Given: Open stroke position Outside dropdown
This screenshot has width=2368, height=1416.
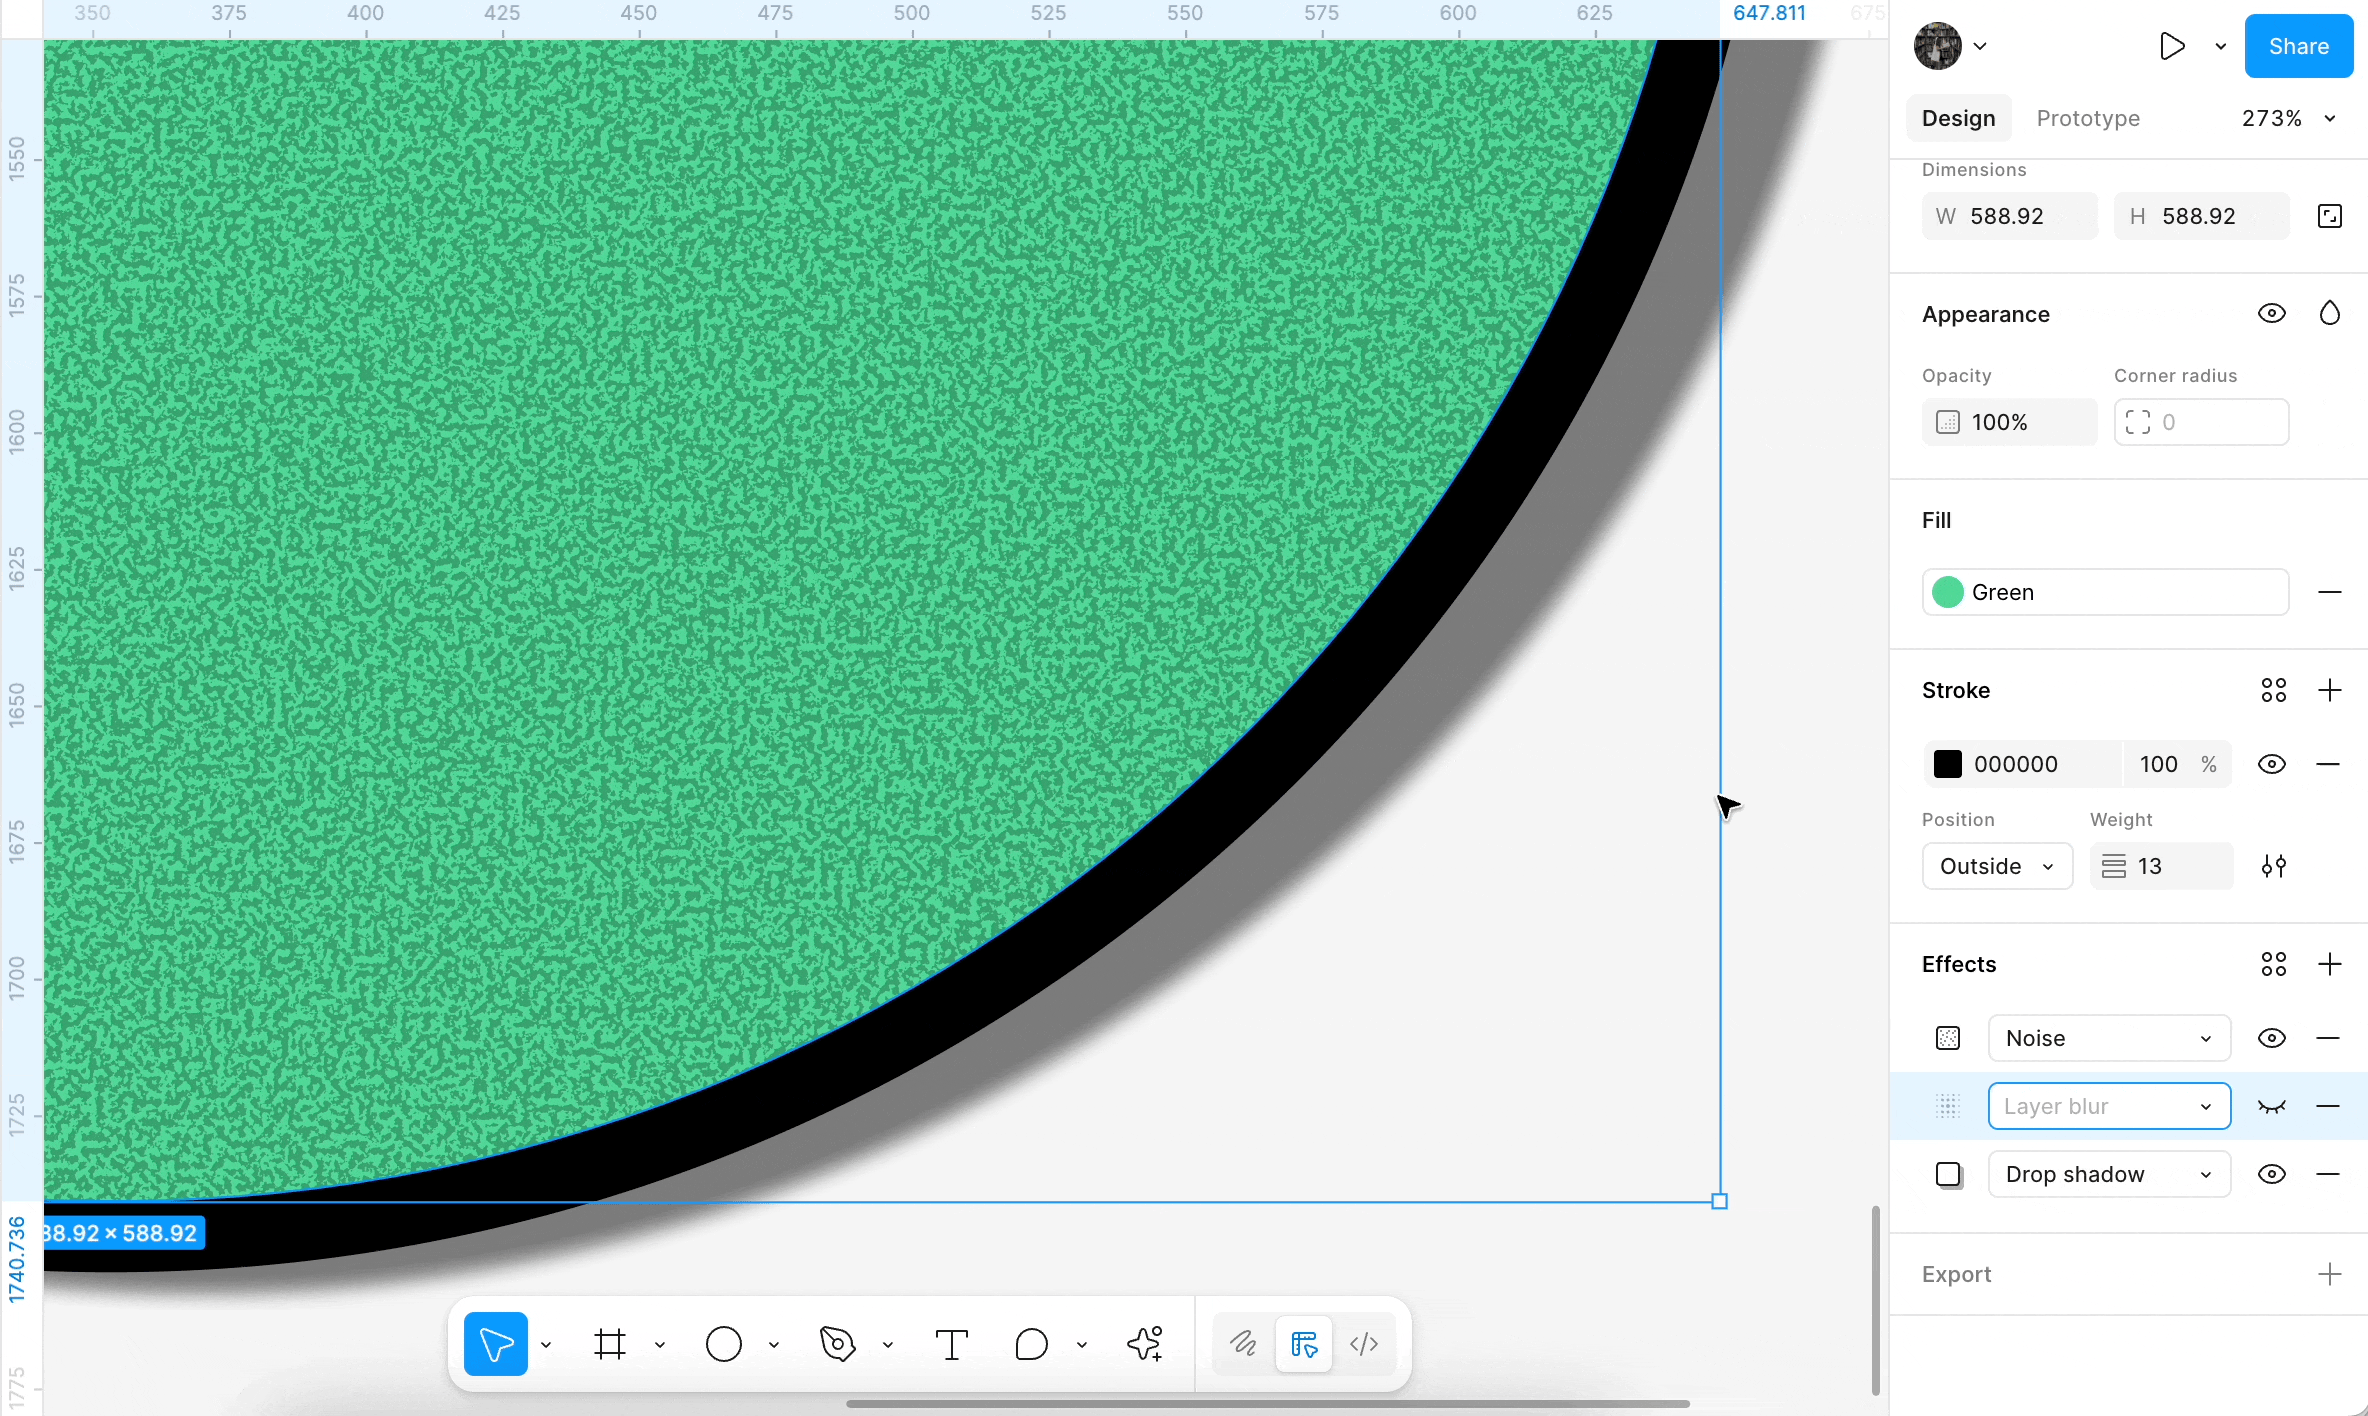Looking at the screenshot, I should coord(1997,866).
